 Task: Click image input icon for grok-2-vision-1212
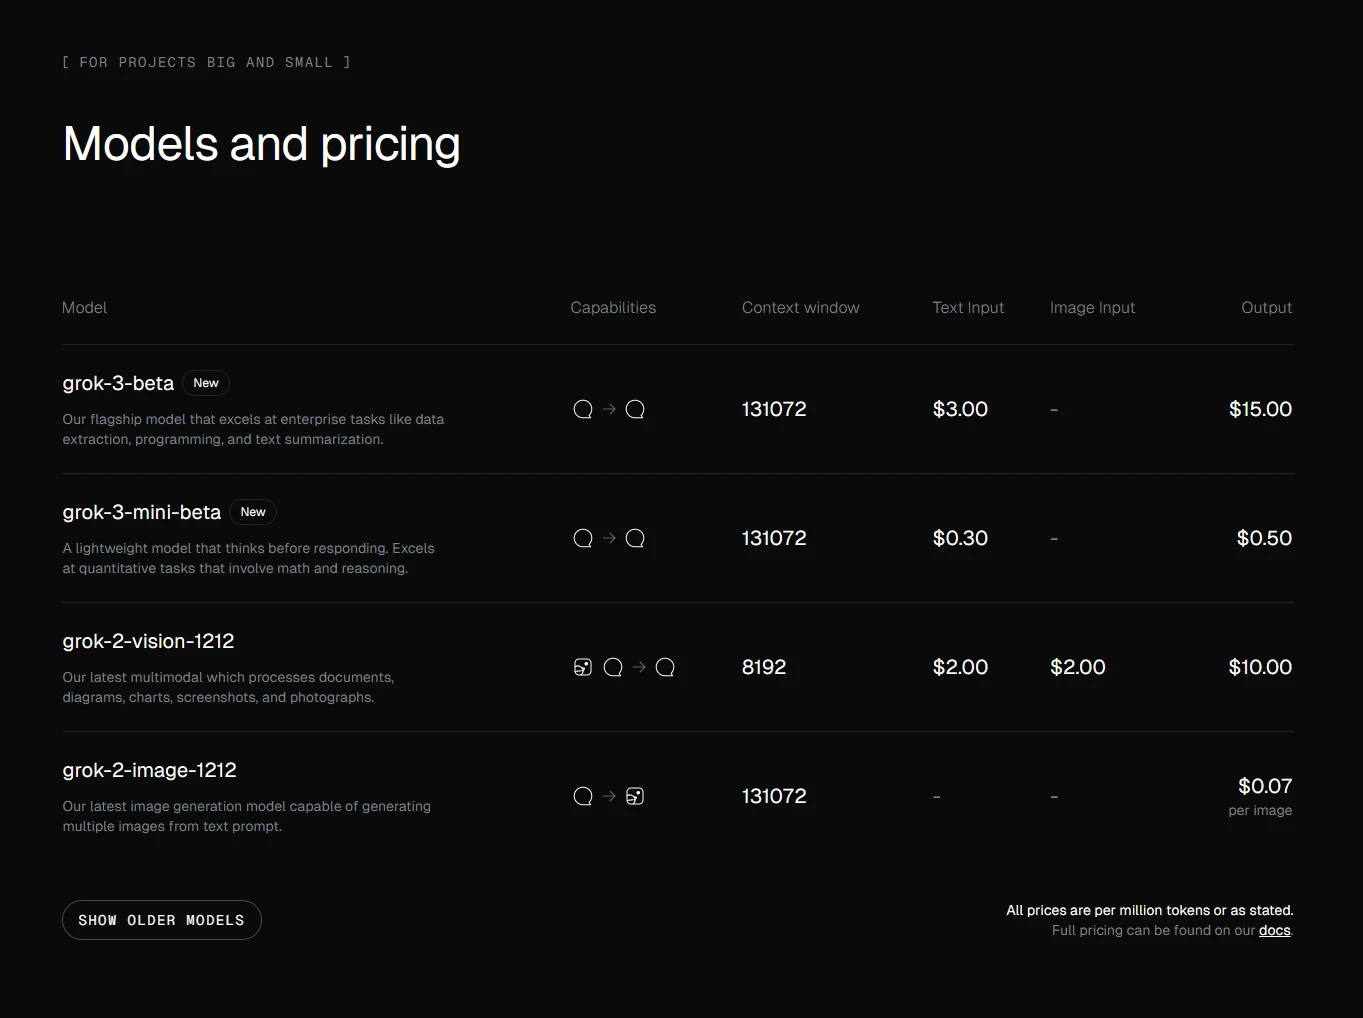point(583,667)
